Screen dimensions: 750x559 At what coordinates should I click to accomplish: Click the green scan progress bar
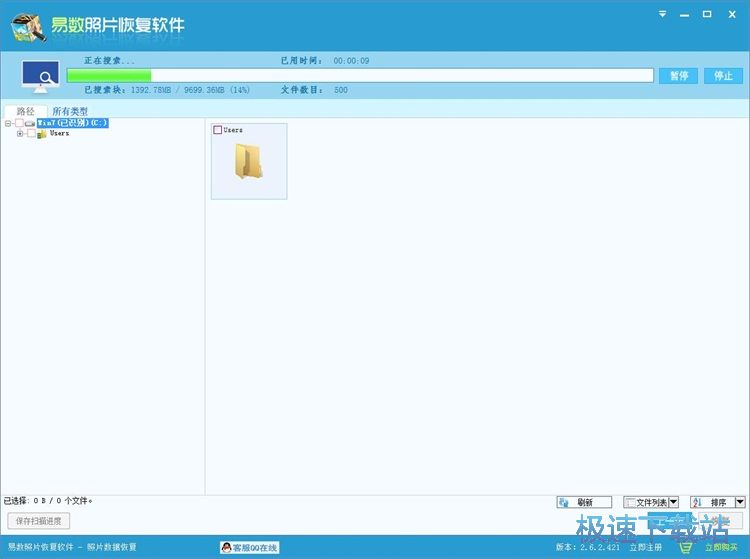(x=109, y=76)
